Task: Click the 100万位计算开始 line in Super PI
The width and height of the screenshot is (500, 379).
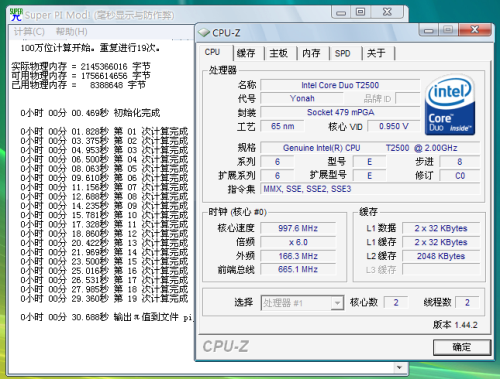Action: pyautogui.click(x=90, y=48)
